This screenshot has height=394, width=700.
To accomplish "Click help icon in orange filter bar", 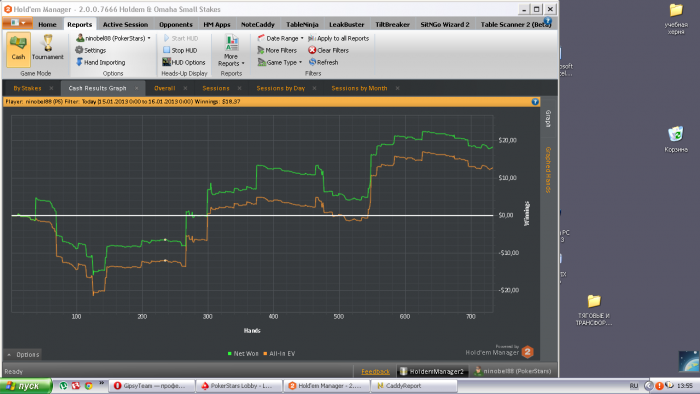I will coord(535,102).
